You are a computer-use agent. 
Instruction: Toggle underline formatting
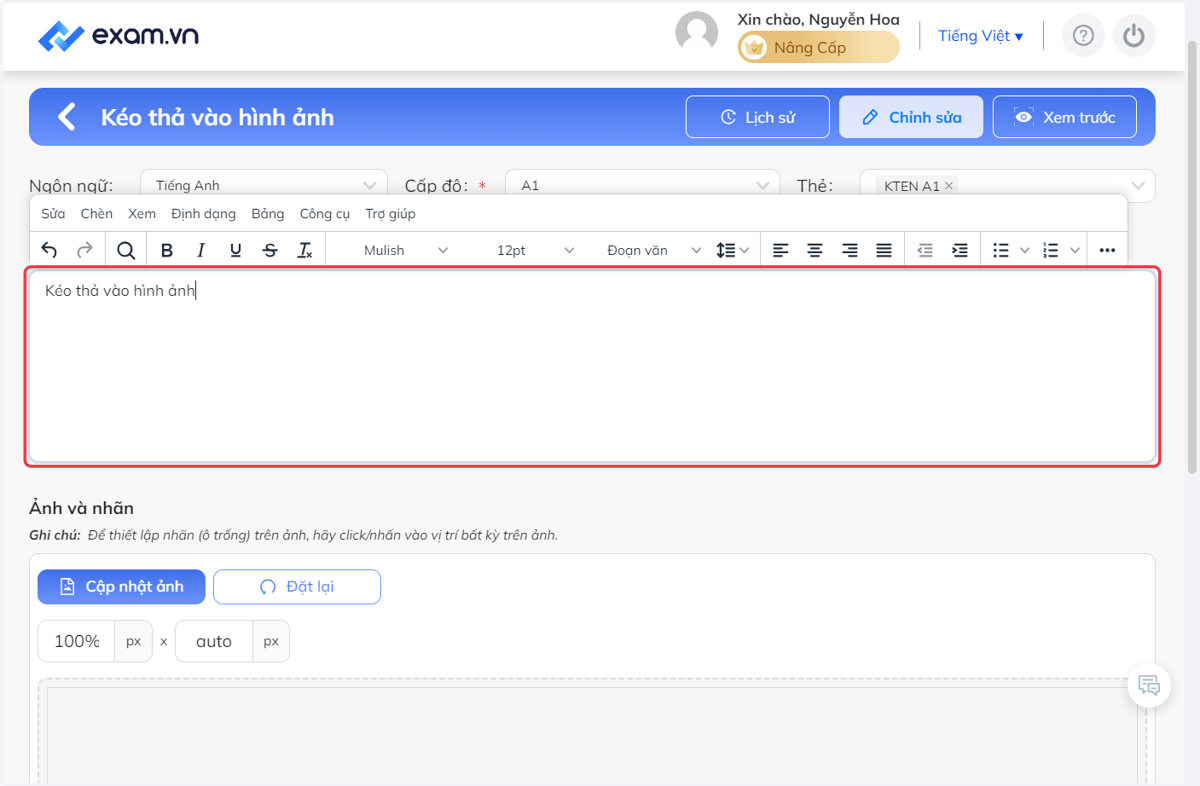pos(235,250)
